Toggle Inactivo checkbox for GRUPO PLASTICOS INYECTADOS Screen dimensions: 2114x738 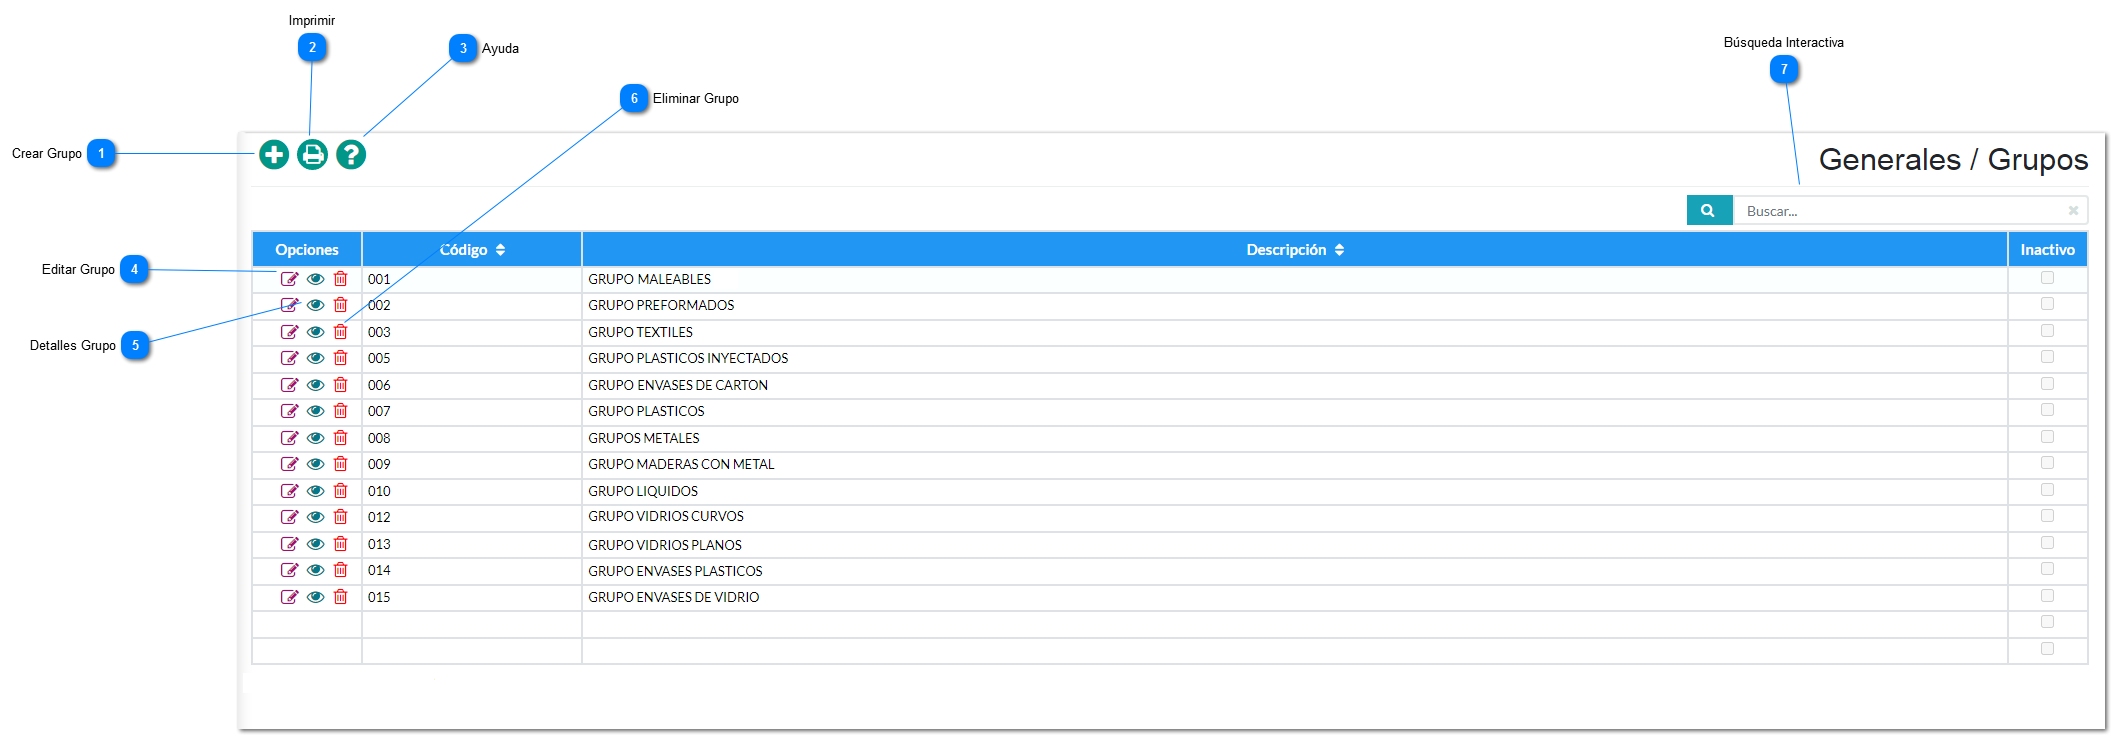pyautogui.click(x=2047, y=357)
